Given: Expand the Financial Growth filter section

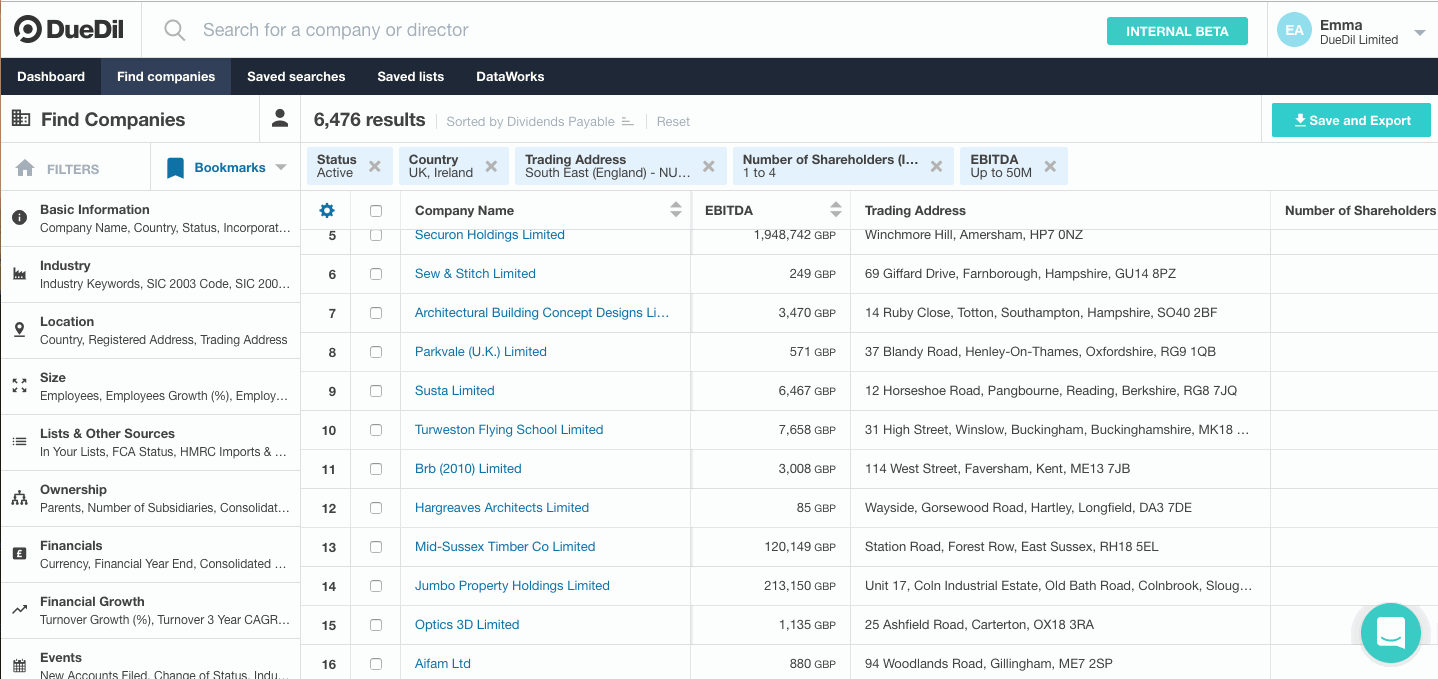Looking at the screenshot, I should click(x=150, y=610).
